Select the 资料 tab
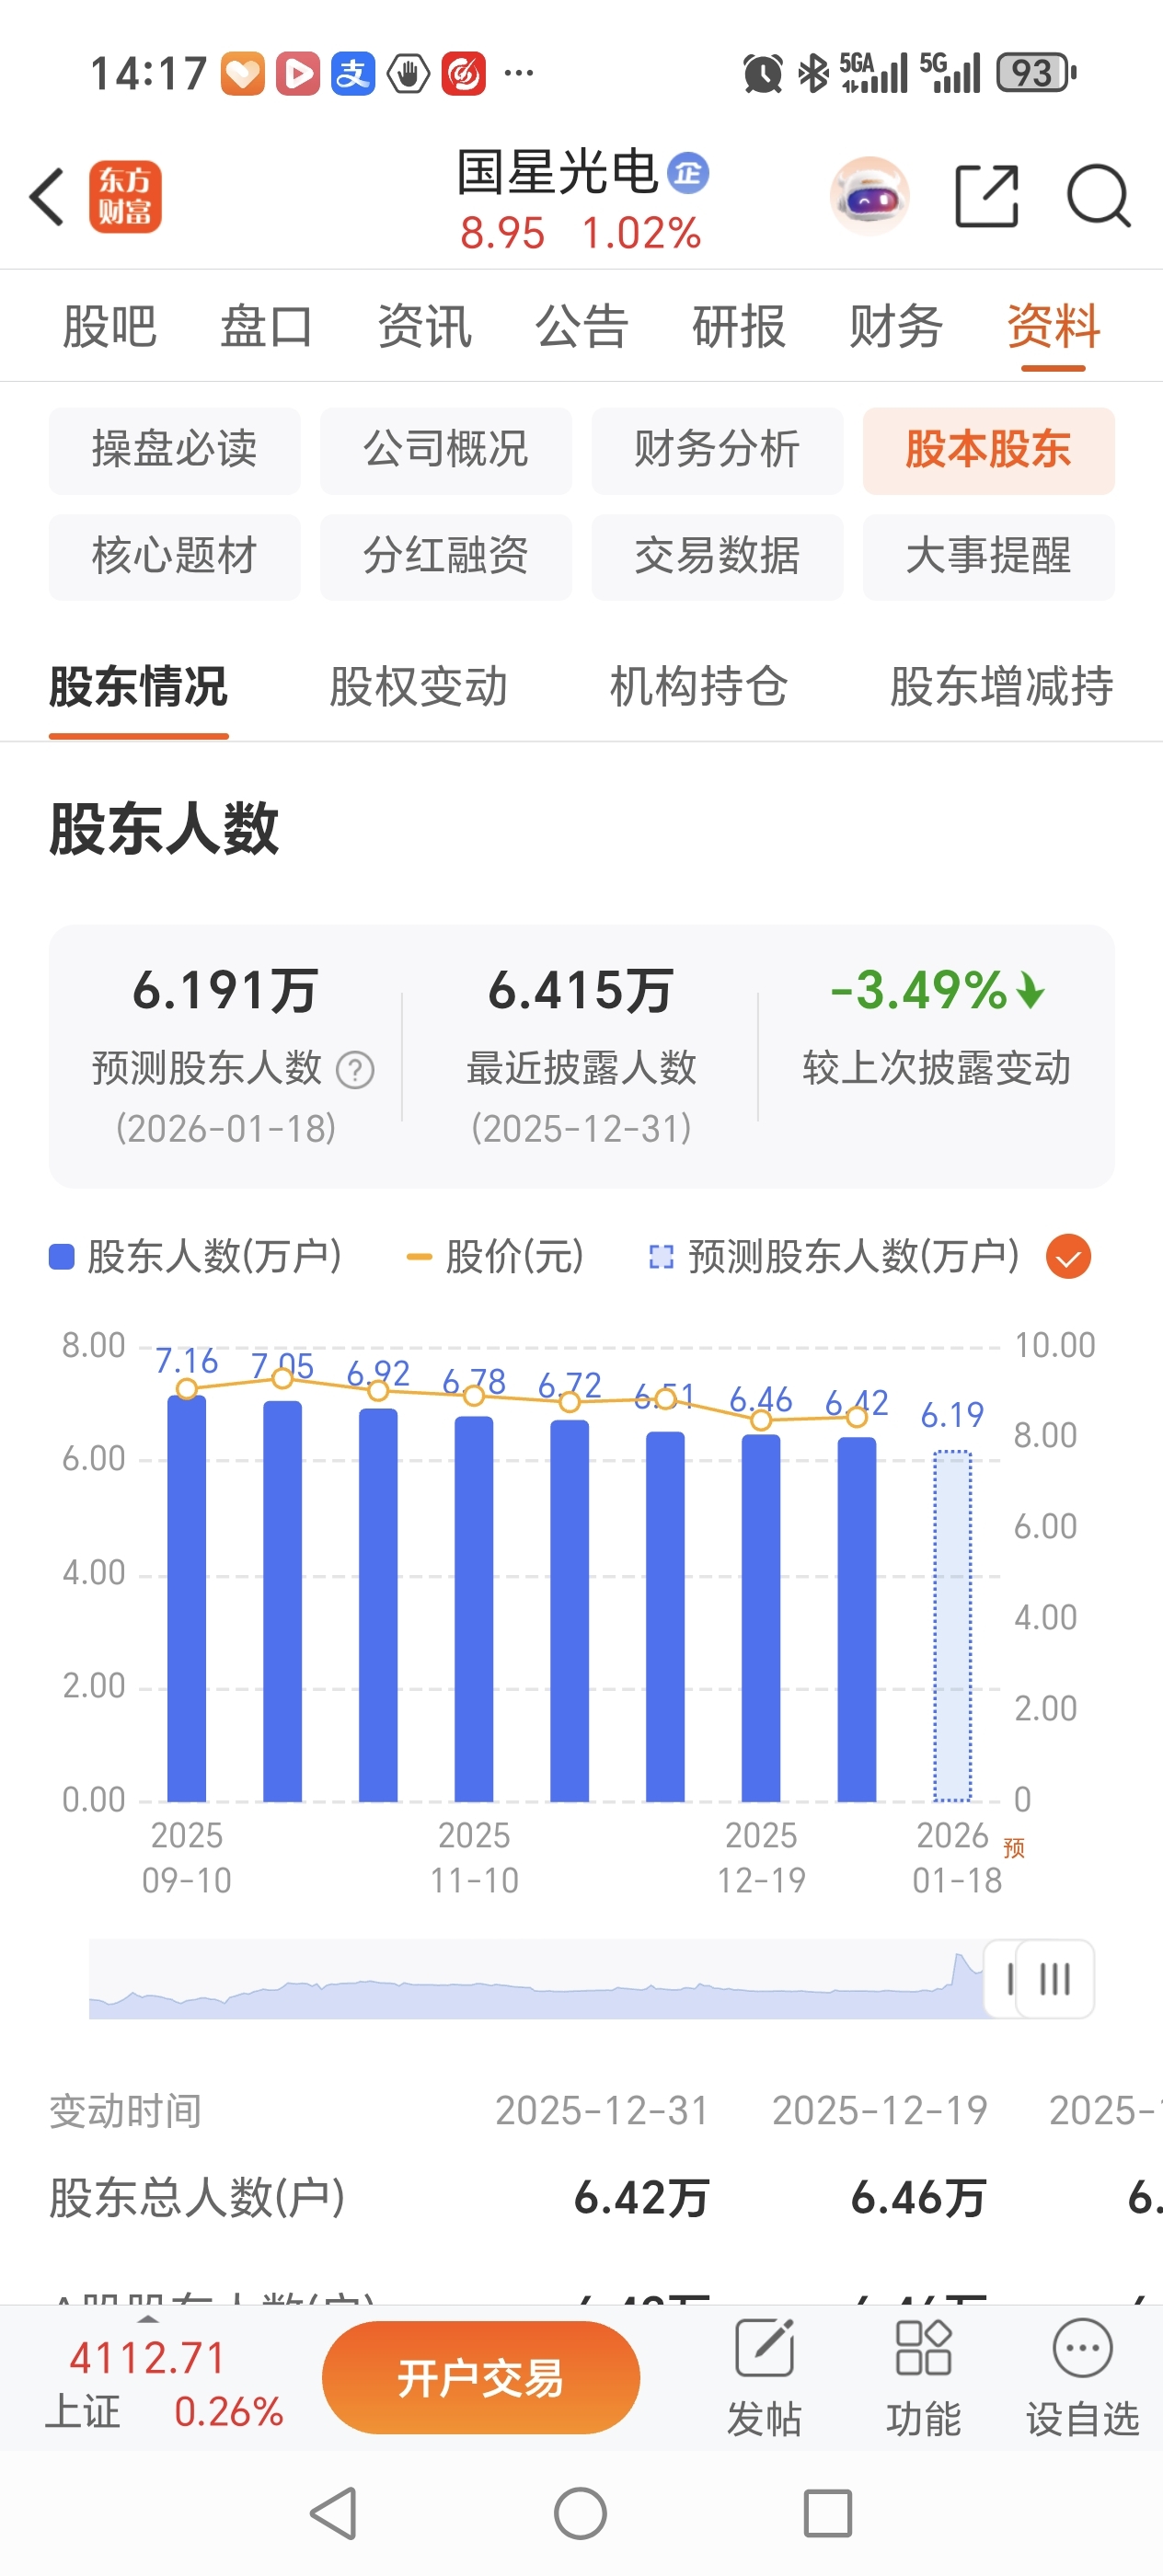This screenshot has width=1163, height=2576. (x=1053, y=326)
